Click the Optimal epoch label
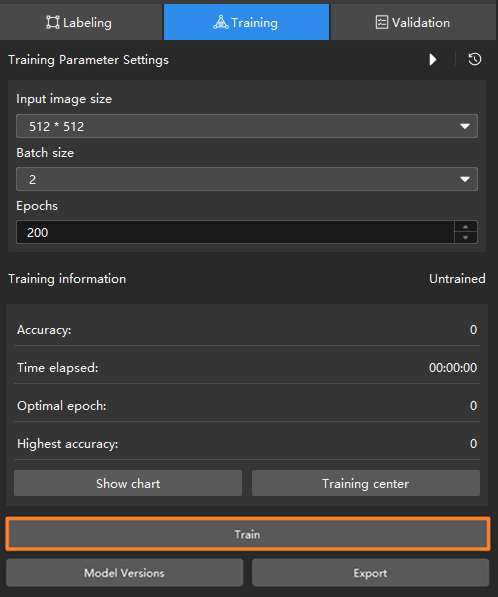Screen dimensions: 498x597 62,406
